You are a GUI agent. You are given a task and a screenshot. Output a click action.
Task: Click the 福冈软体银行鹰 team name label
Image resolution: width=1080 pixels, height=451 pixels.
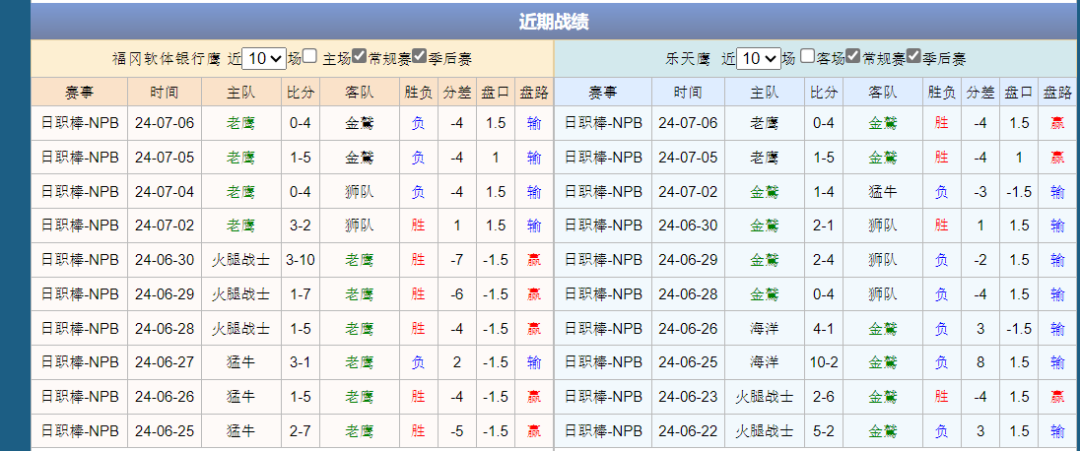(x=166, y=59)
